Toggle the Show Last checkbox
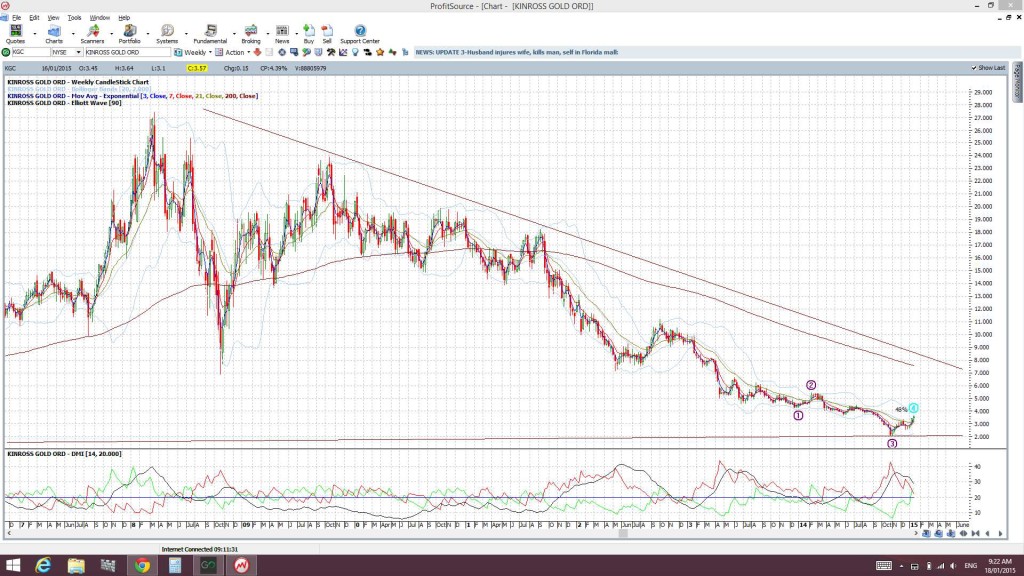Image resolution: width=1024 pixels, height=576 pixels. coord(974,68)
